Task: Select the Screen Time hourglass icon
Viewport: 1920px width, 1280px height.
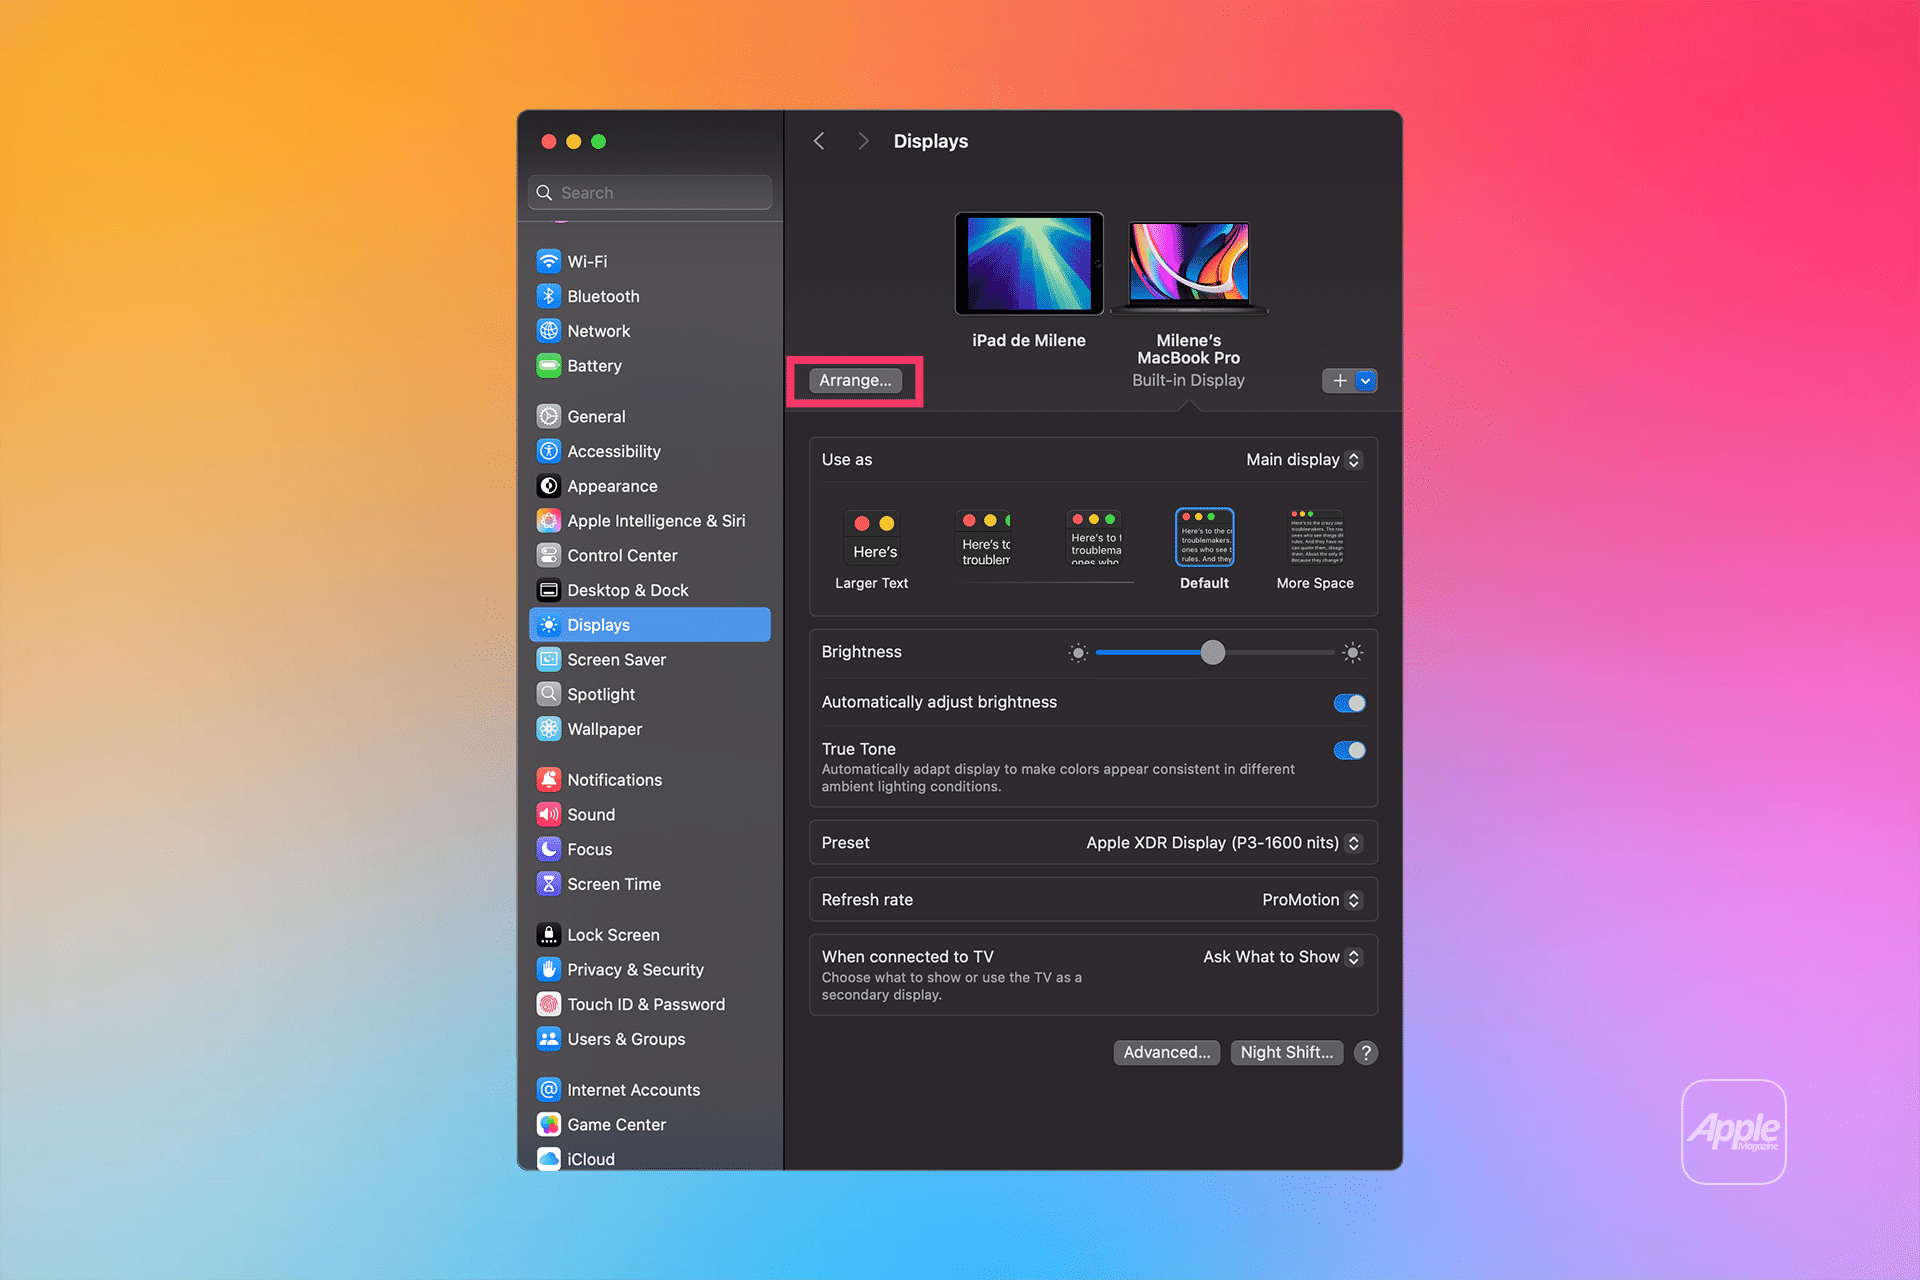Action: (x=548, y=884)
